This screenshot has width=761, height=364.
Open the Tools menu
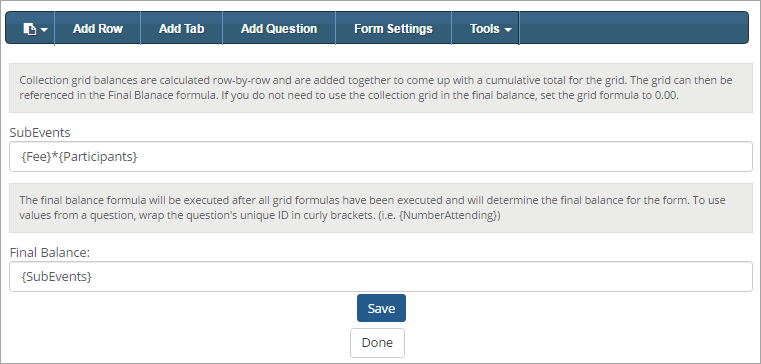tap(485, 29)
